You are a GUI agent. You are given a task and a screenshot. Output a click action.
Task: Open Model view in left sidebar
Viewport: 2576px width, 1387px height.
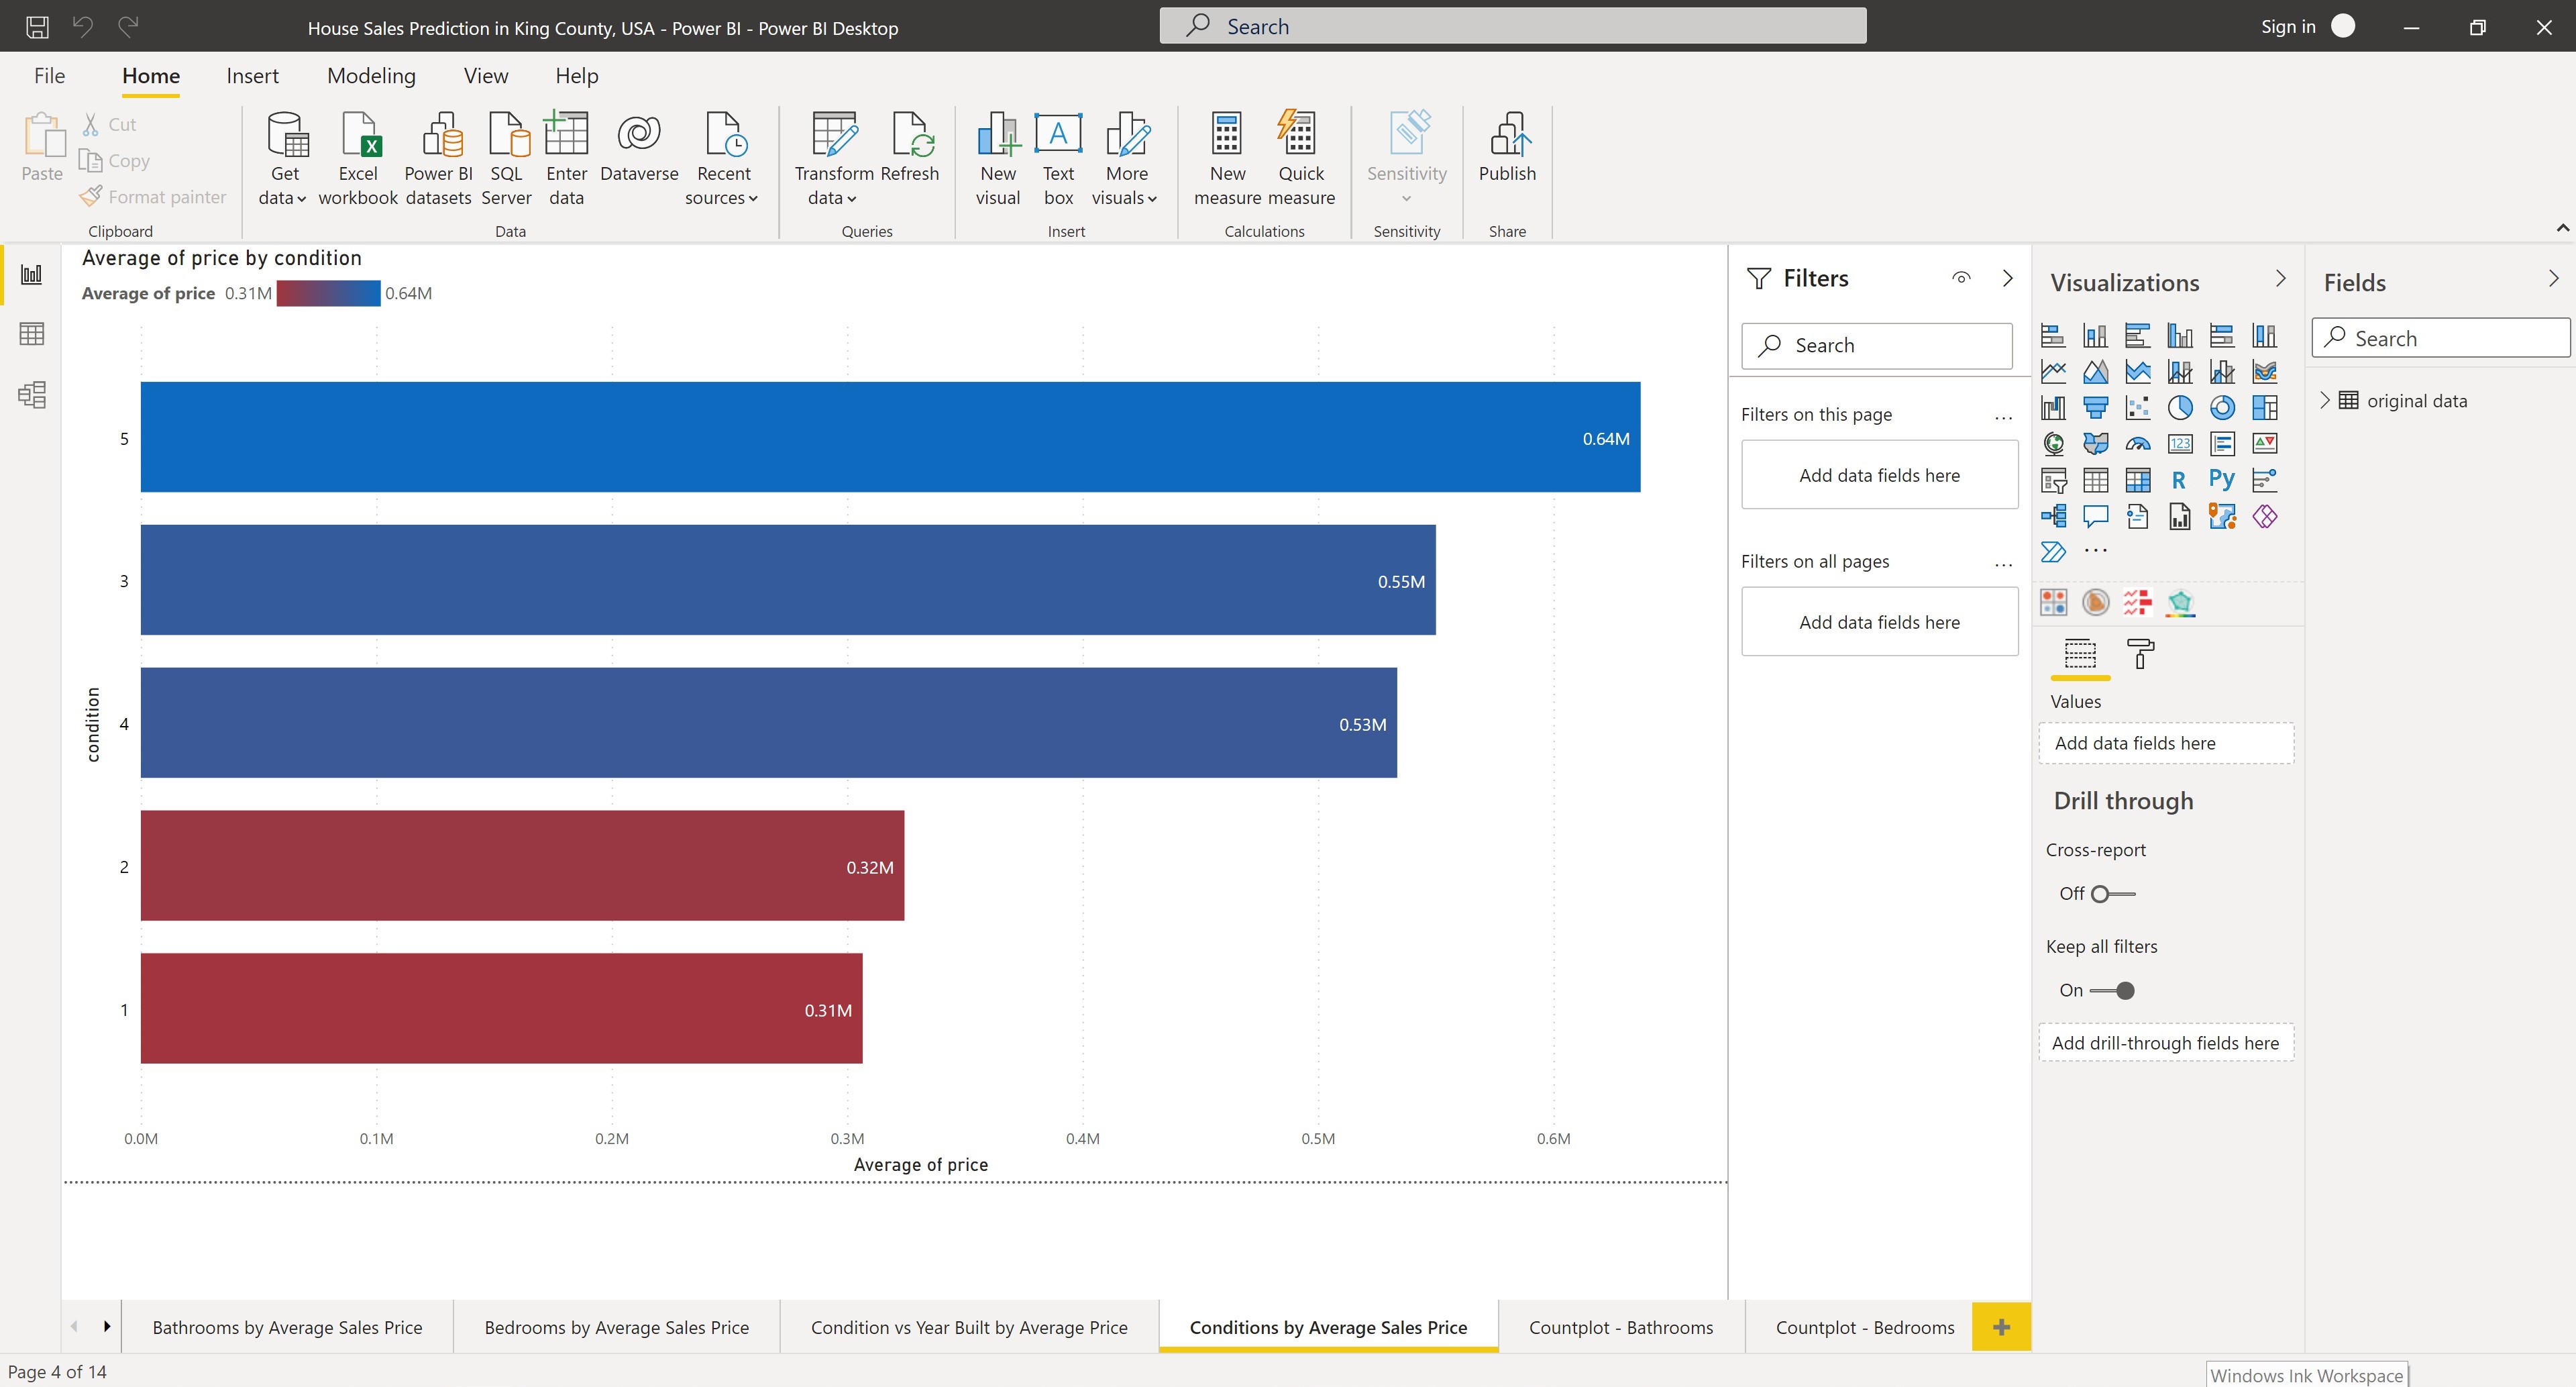[31, 395]
